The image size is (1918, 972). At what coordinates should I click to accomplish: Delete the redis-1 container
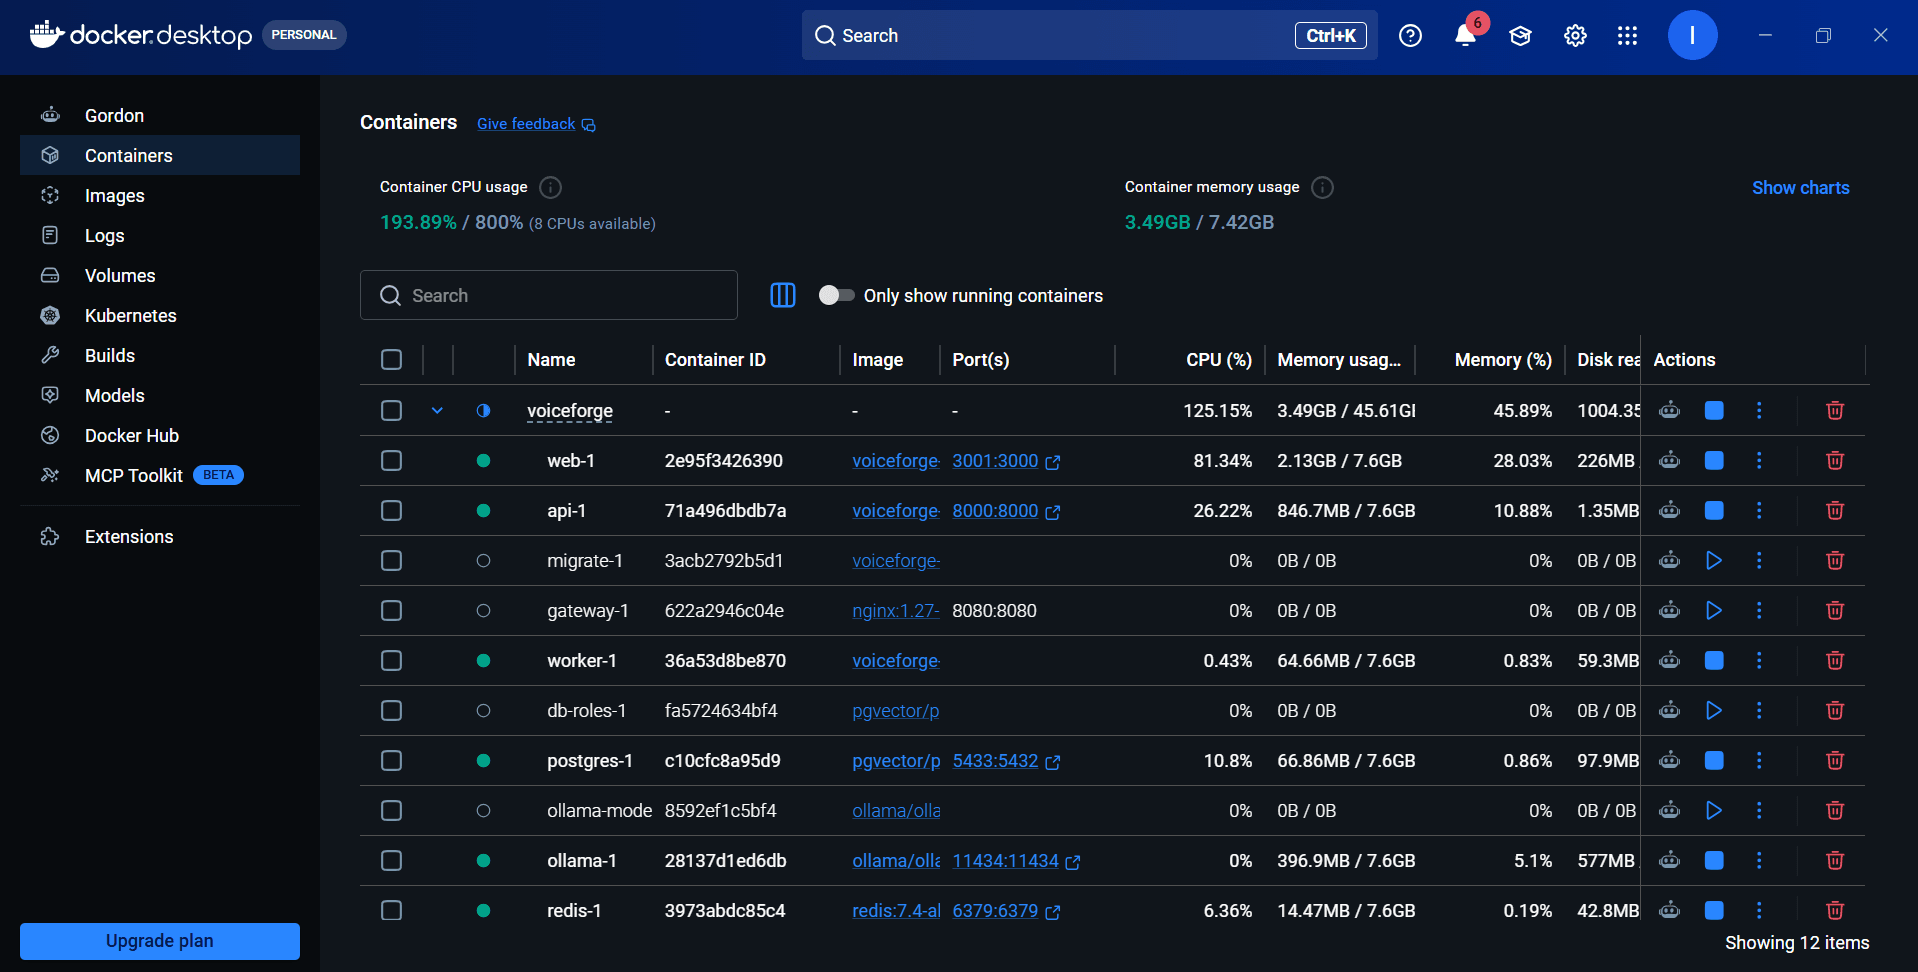(x=1835, y=910)
